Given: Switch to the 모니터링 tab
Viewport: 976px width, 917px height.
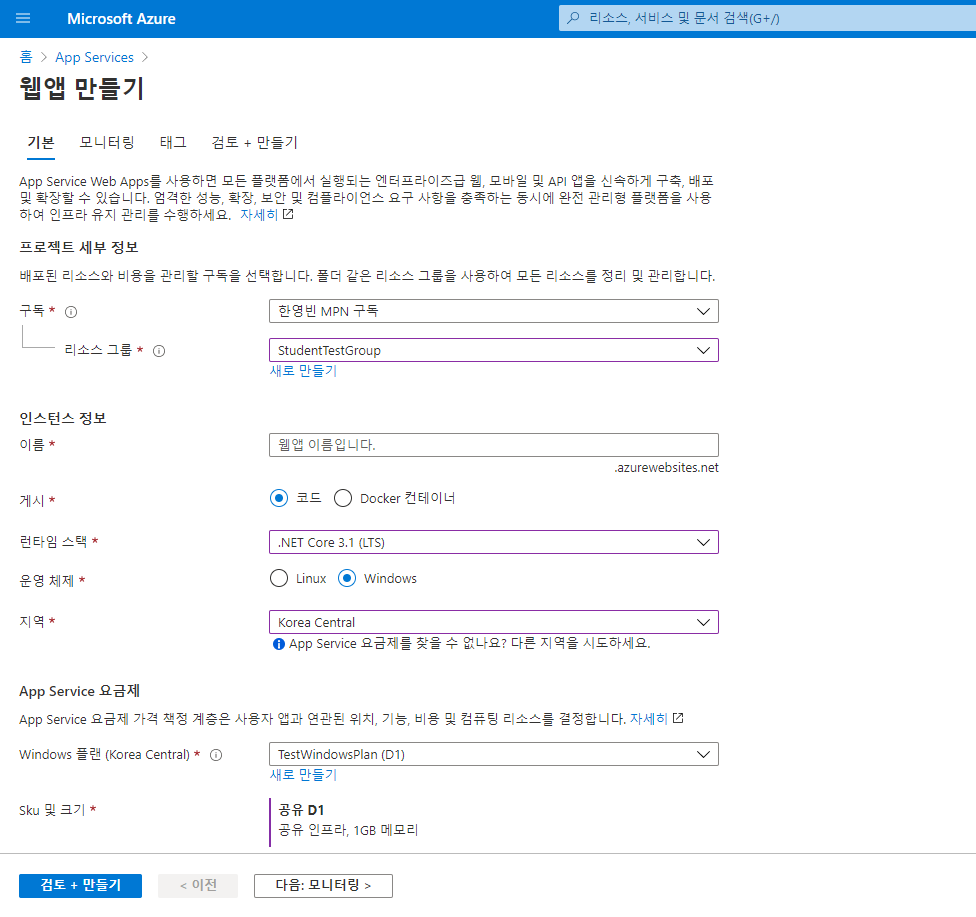Looking at the screenshot, I should click(107, 142).
